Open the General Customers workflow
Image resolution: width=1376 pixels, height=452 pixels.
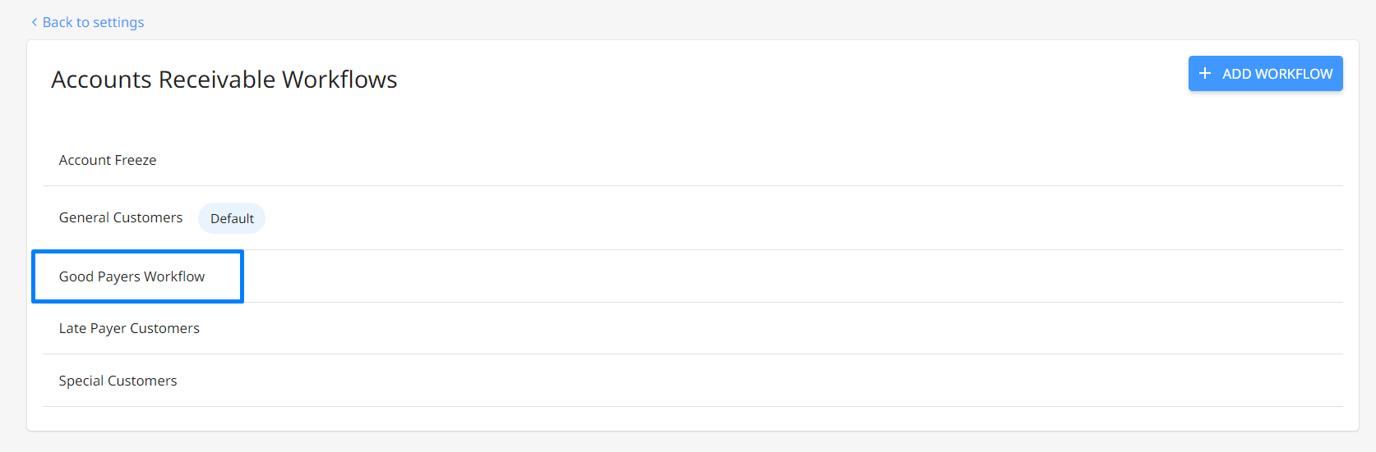121,217
